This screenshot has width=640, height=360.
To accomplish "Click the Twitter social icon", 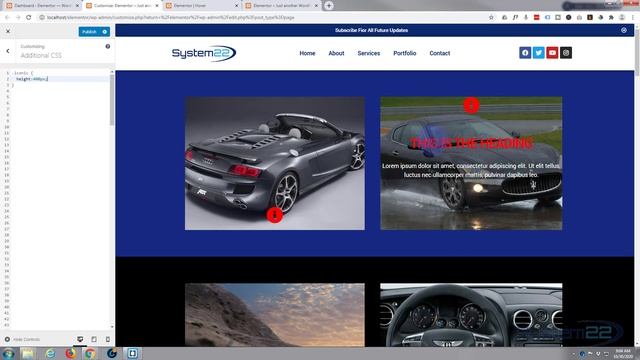I will 538,53.
